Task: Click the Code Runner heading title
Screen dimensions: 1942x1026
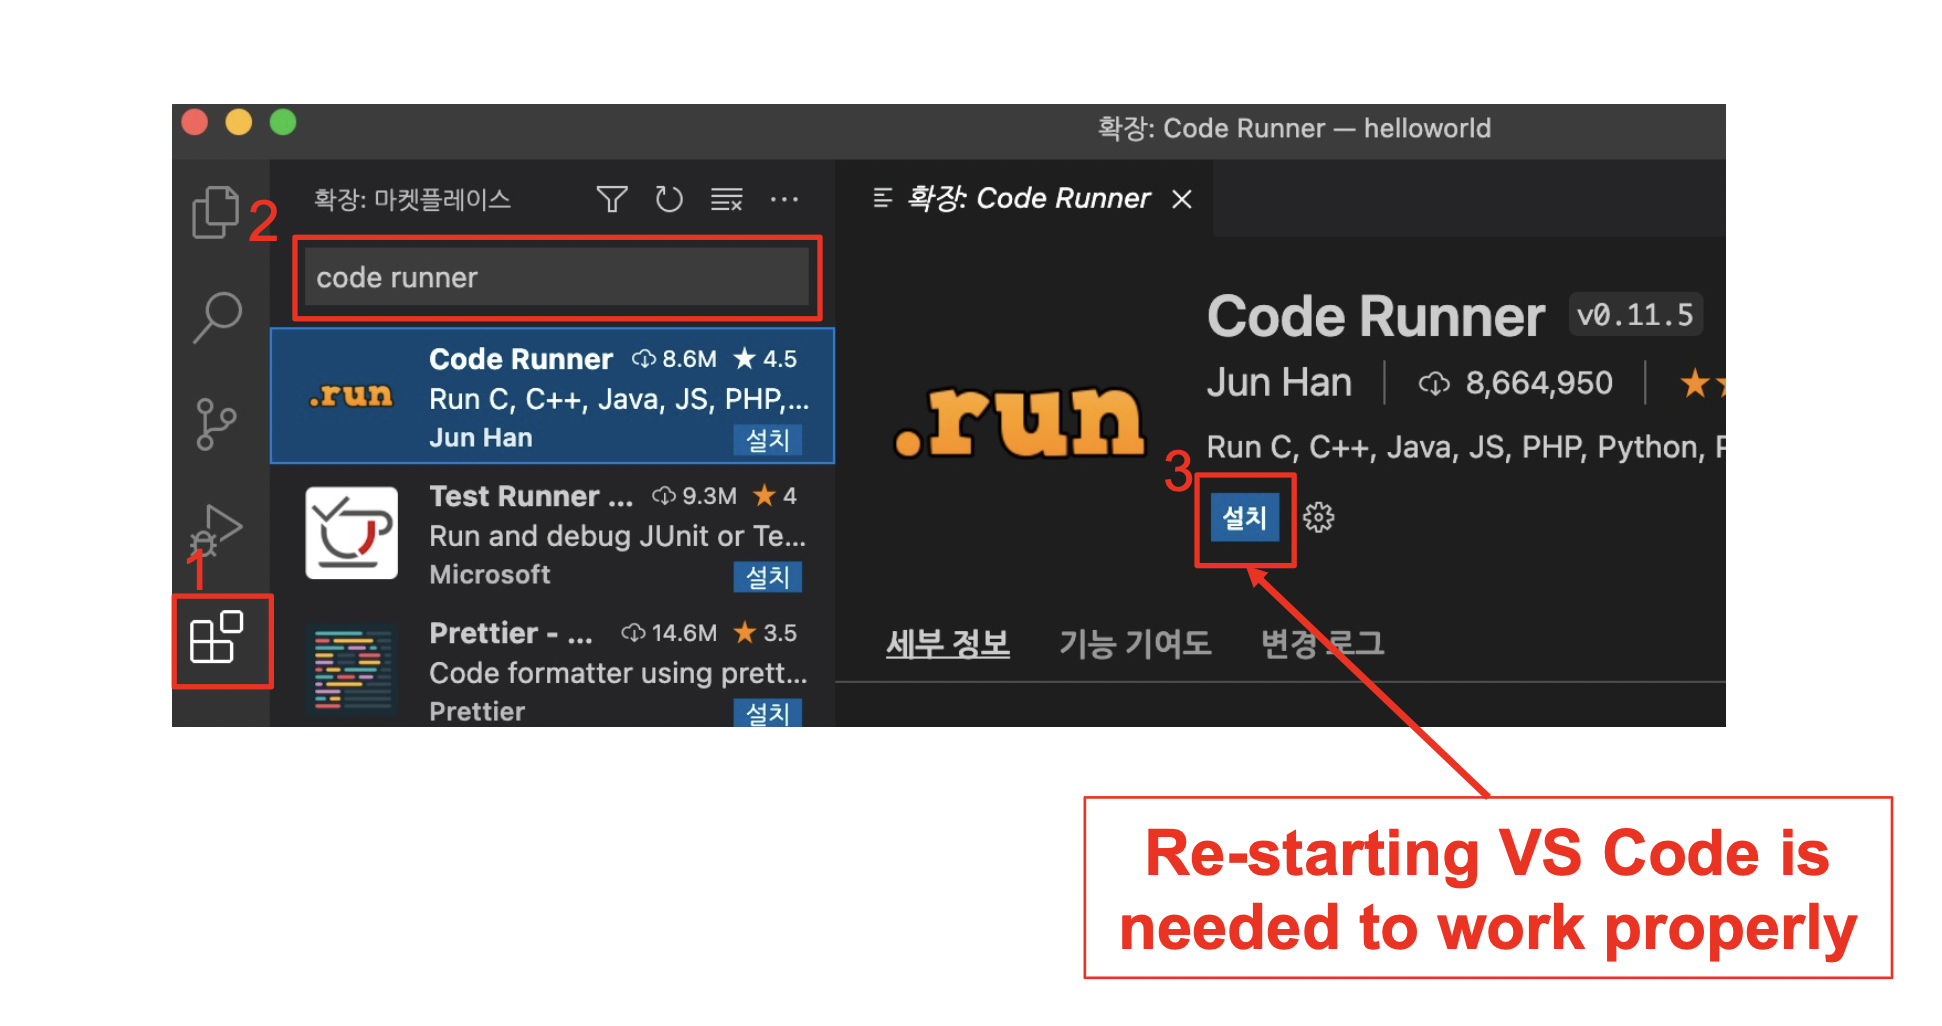Action: pyautogui.click(x=1375, y=317)
